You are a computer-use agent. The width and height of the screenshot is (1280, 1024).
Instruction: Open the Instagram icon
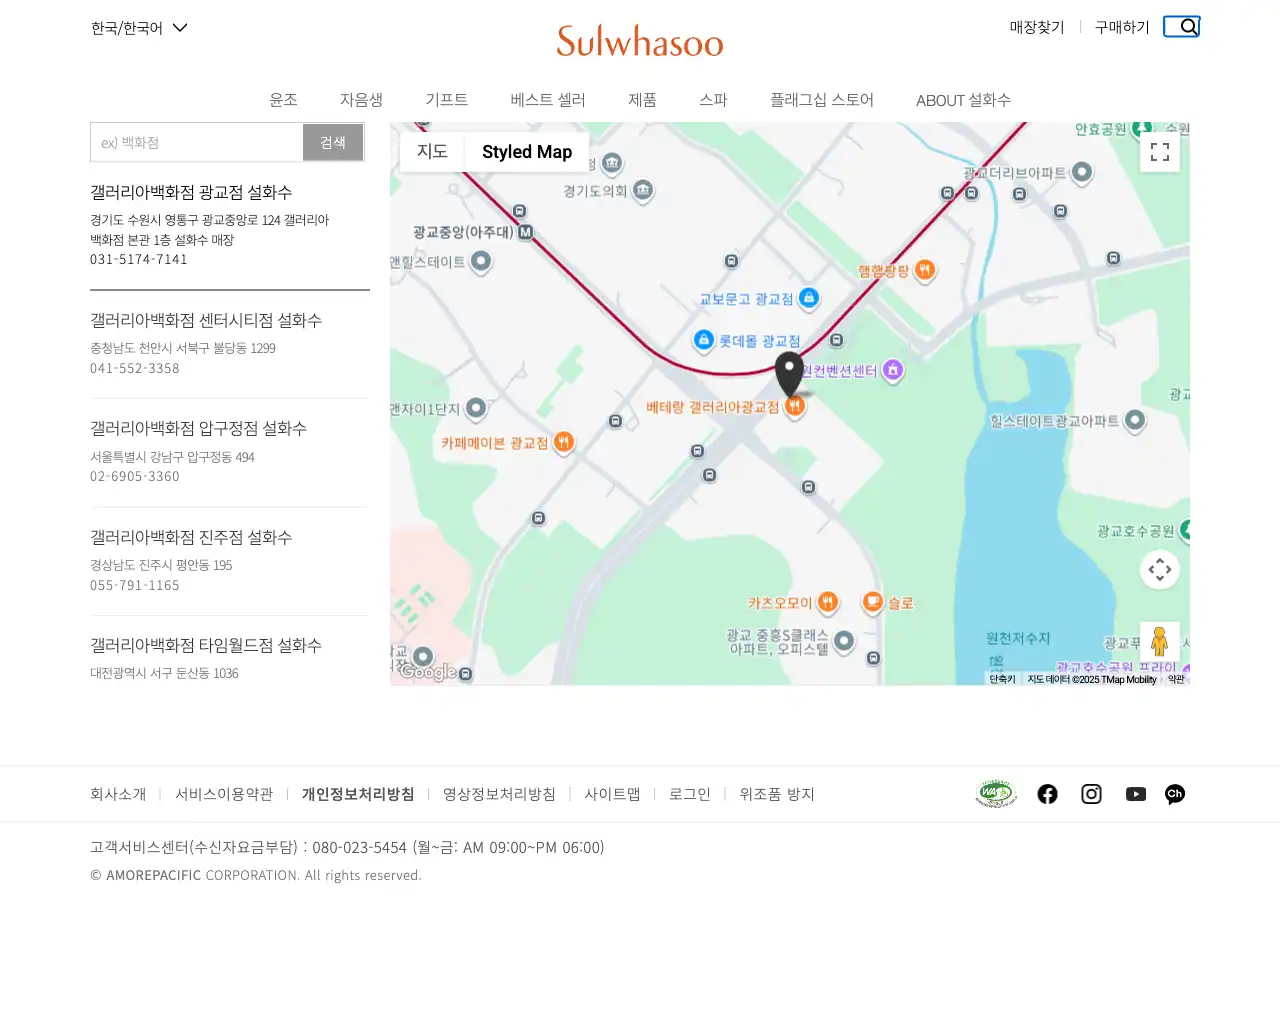1091,794
